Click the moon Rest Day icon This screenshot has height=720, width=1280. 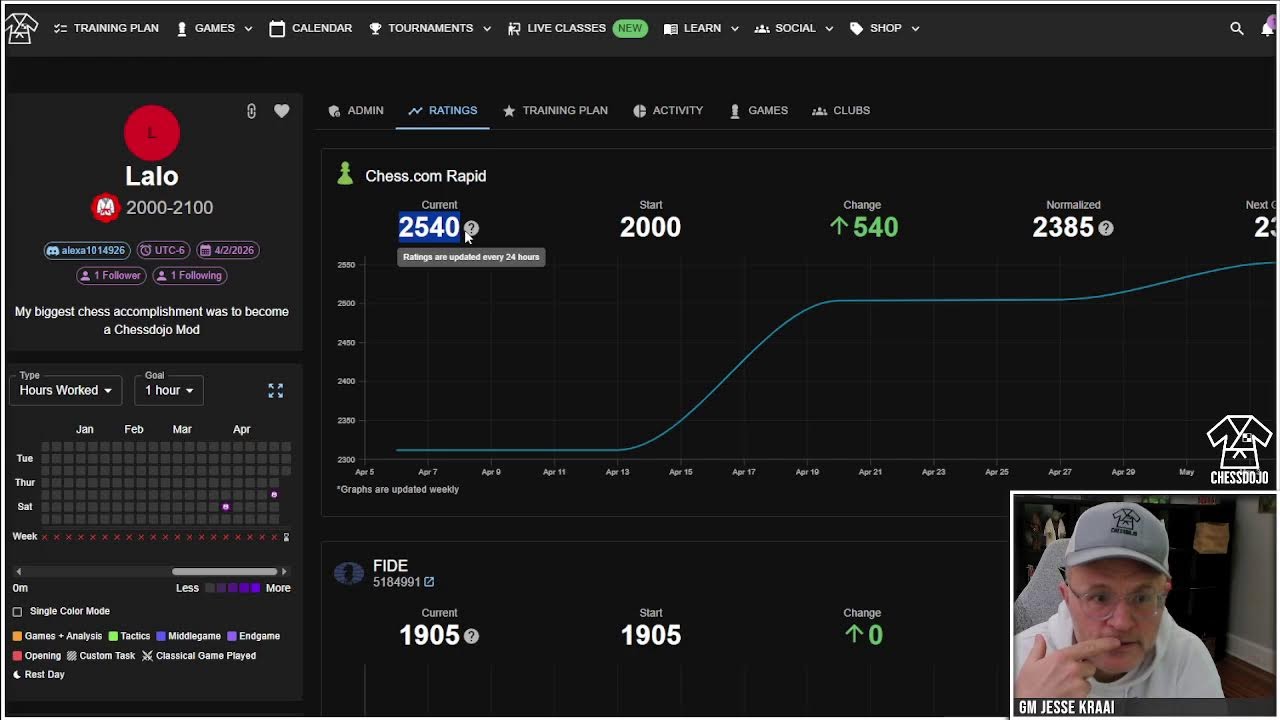click(x=17, y=675)
